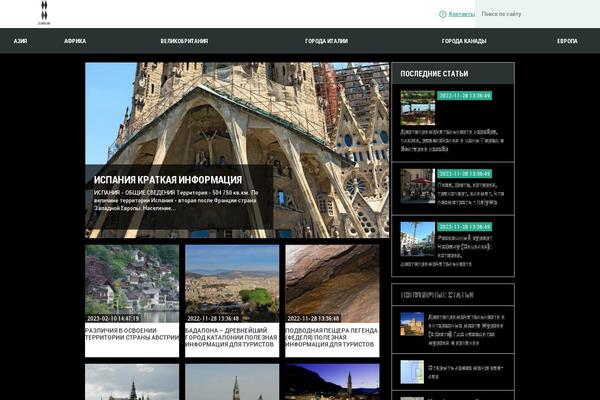
Task: Open the Азия menu item
Action: tap(20, 41)
